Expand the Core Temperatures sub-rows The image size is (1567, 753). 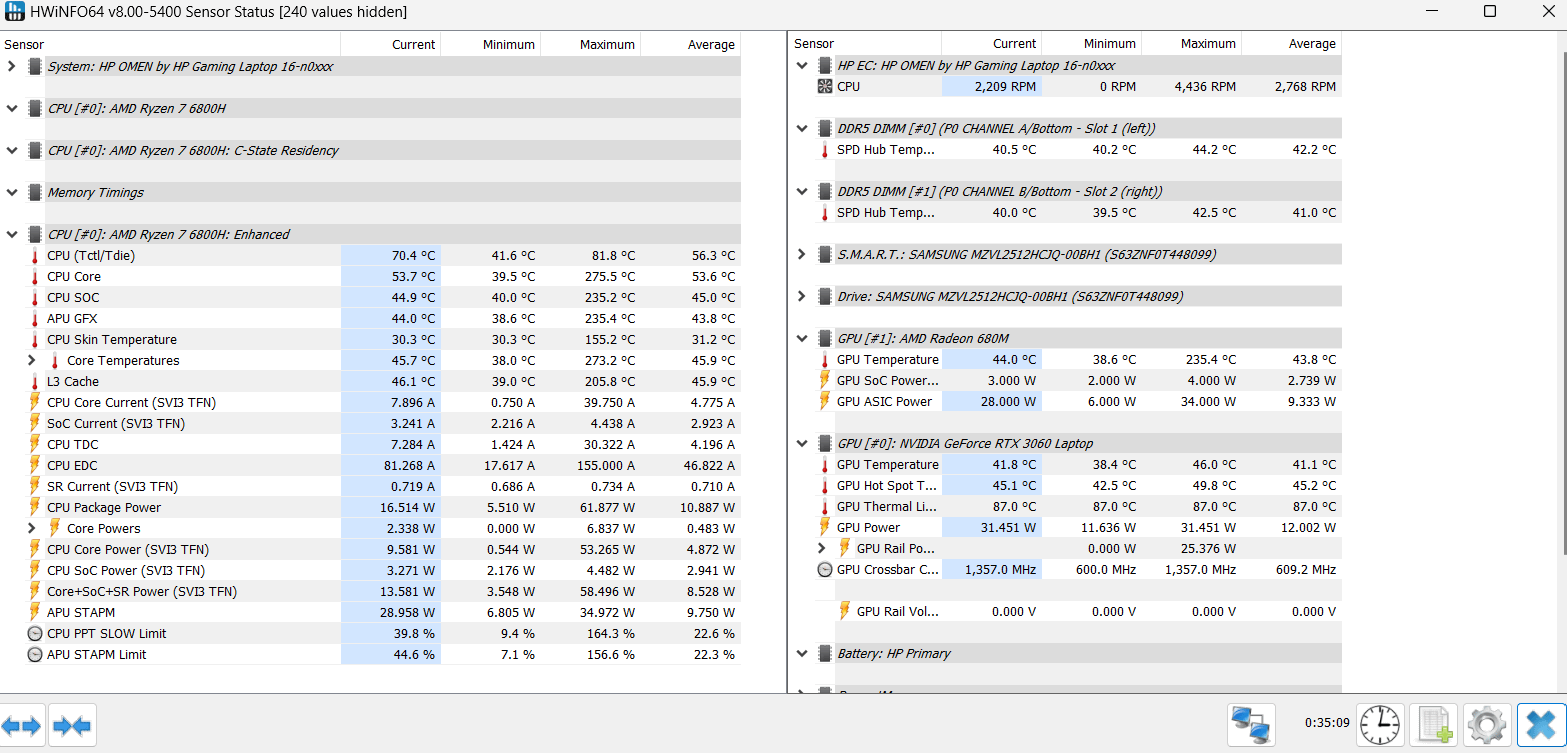[x=32, y=360]
